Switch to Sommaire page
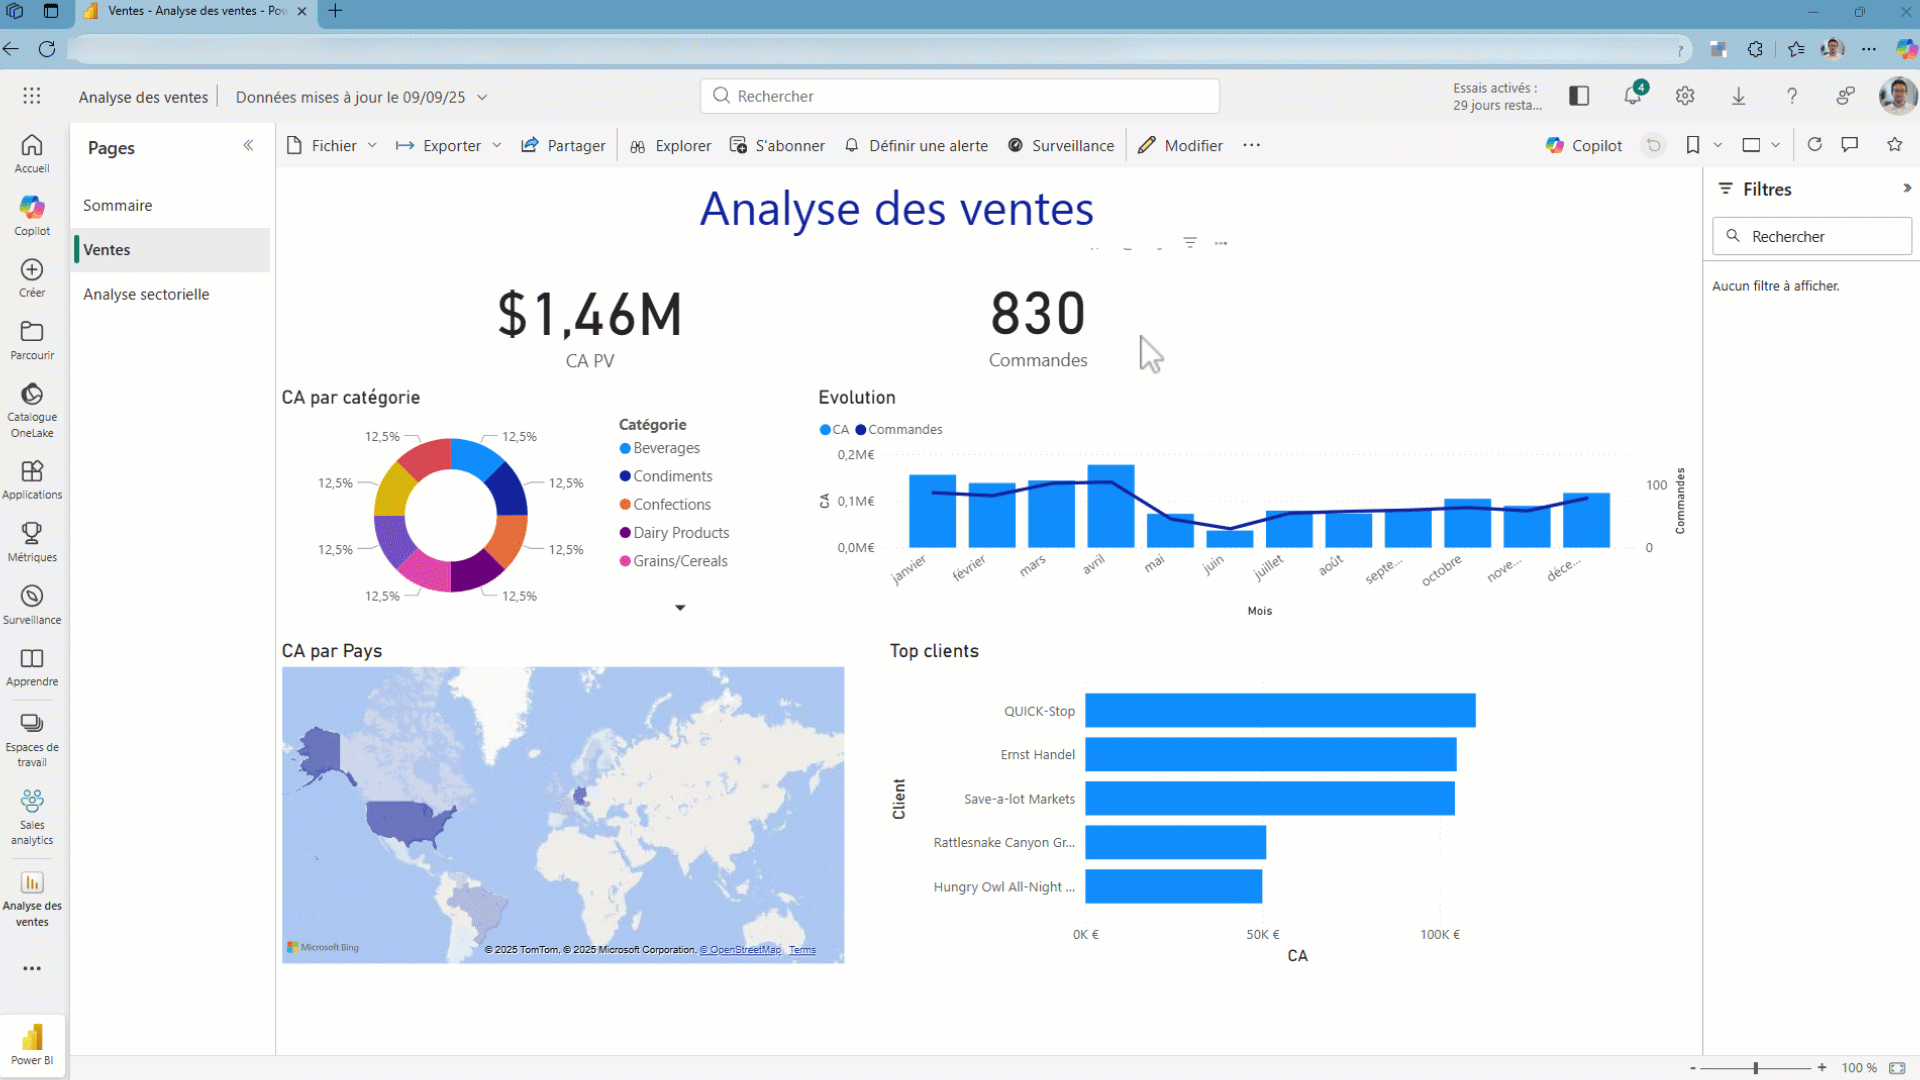 tap(118, 205)
